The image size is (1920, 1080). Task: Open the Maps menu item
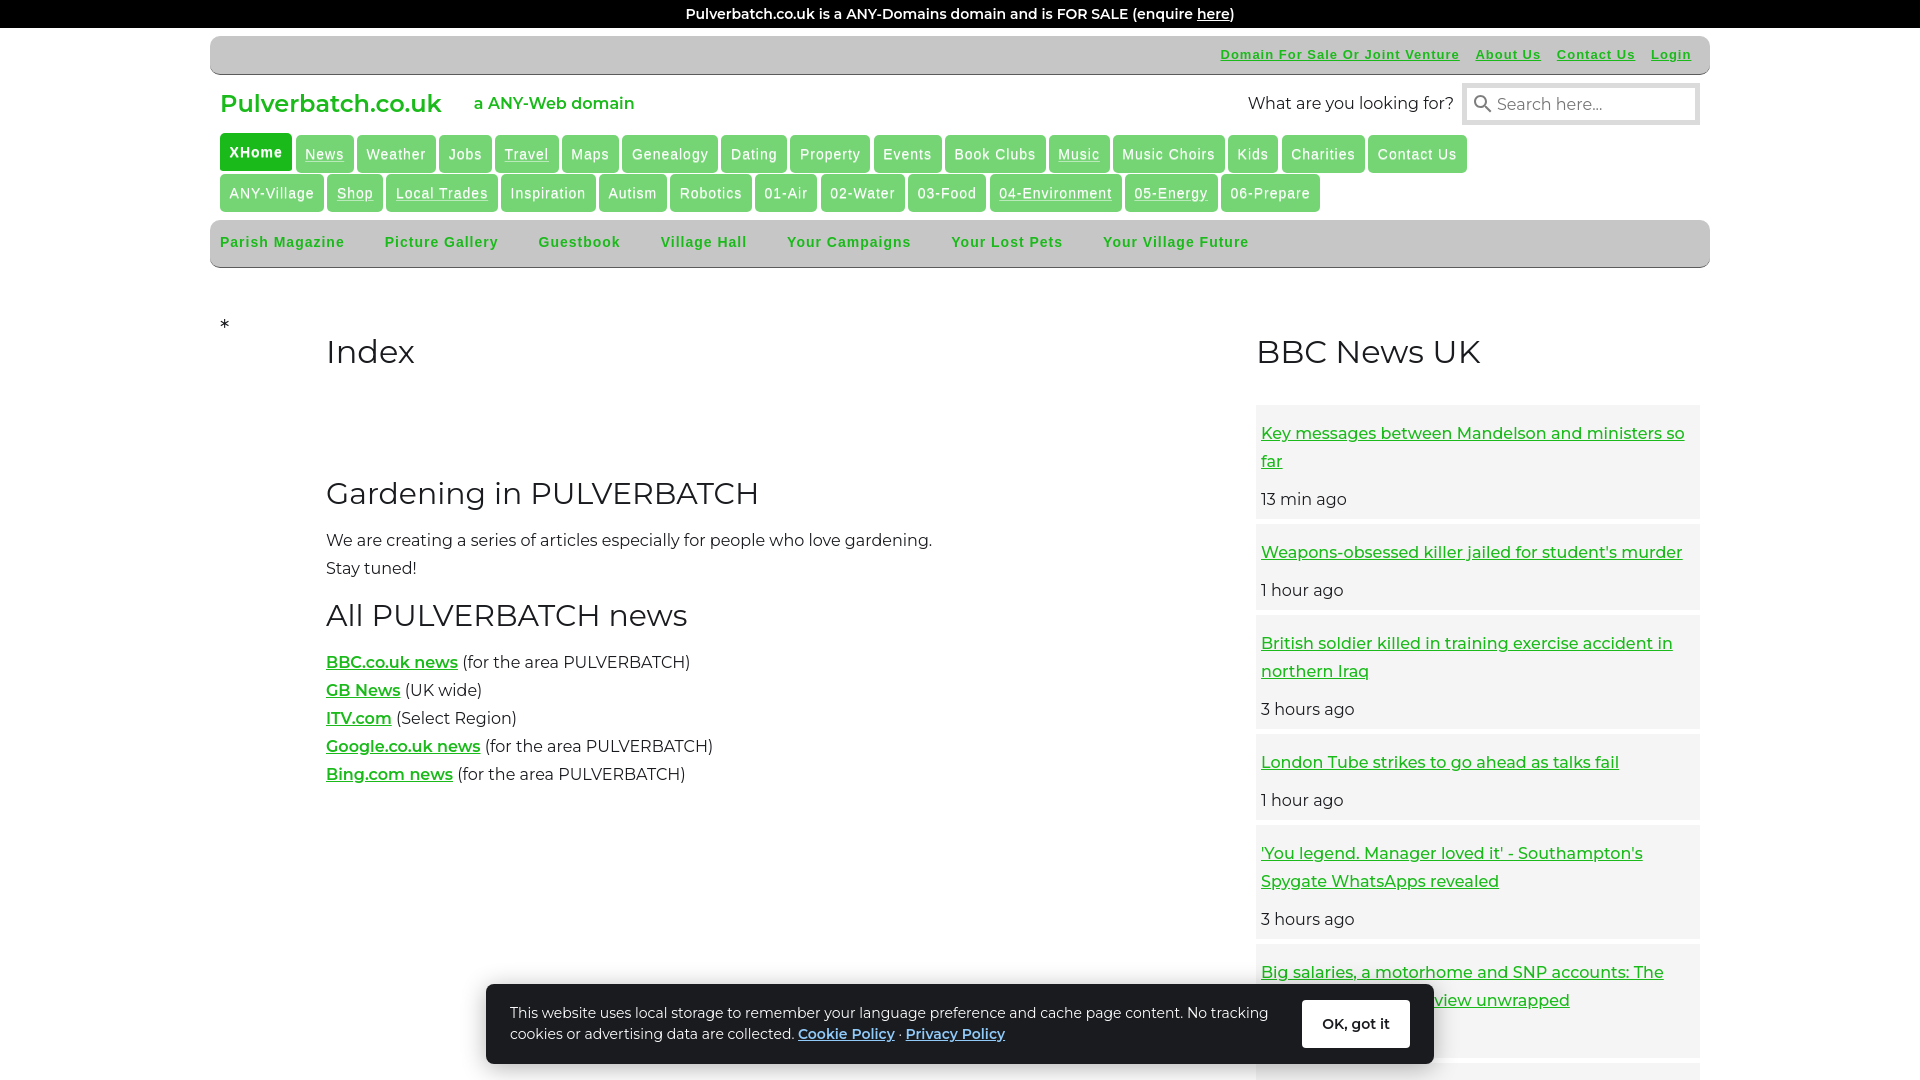pyautogui.click(x=590, y=154)
